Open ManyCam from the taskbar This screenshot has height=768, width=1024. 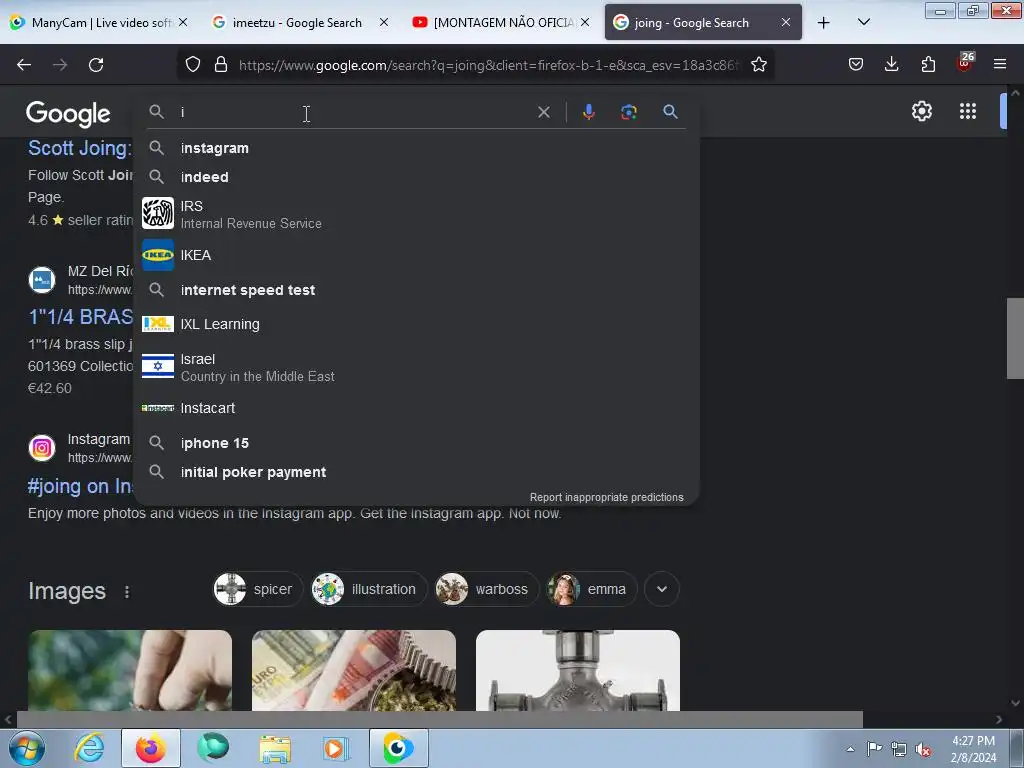(x=398, y=748)
